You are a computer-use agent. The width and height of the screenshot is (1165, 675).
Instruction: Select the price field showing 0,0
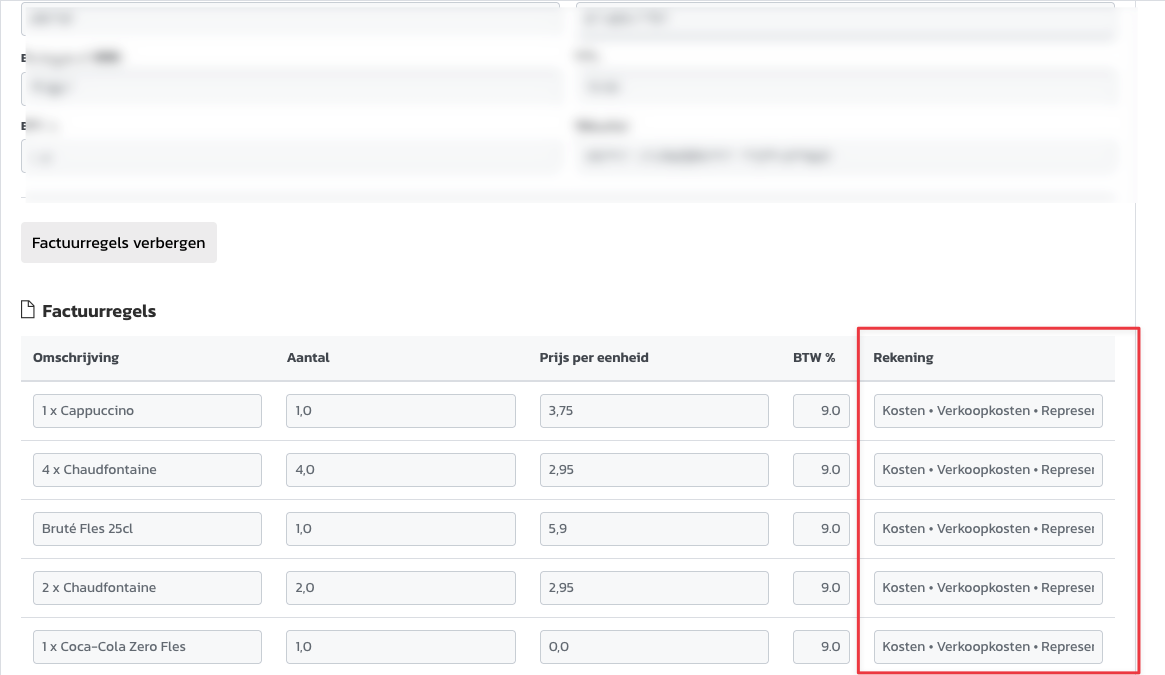[653, 647]
